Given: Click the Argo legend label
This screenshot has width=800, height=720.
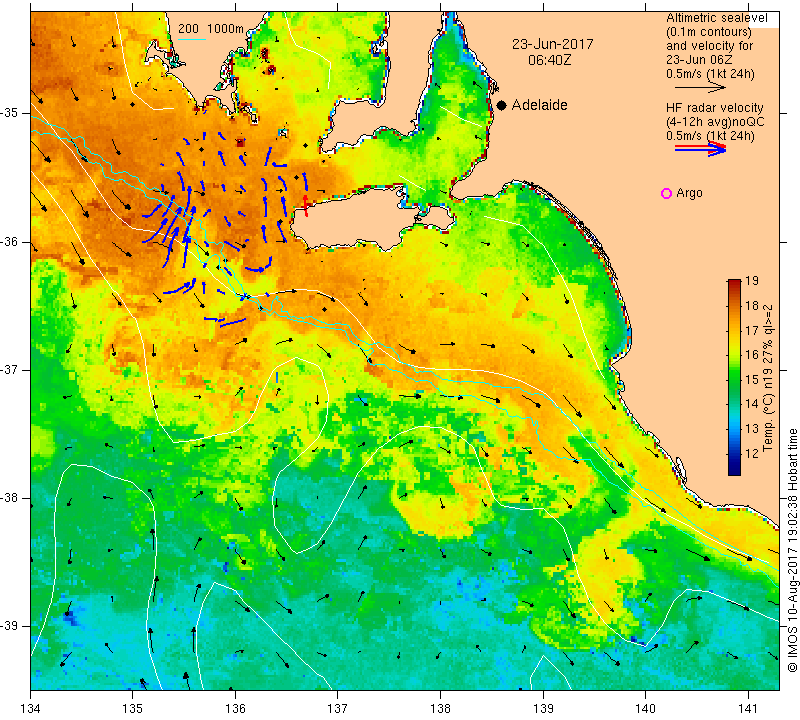Looking at the screenshot, I should [689, 193].
